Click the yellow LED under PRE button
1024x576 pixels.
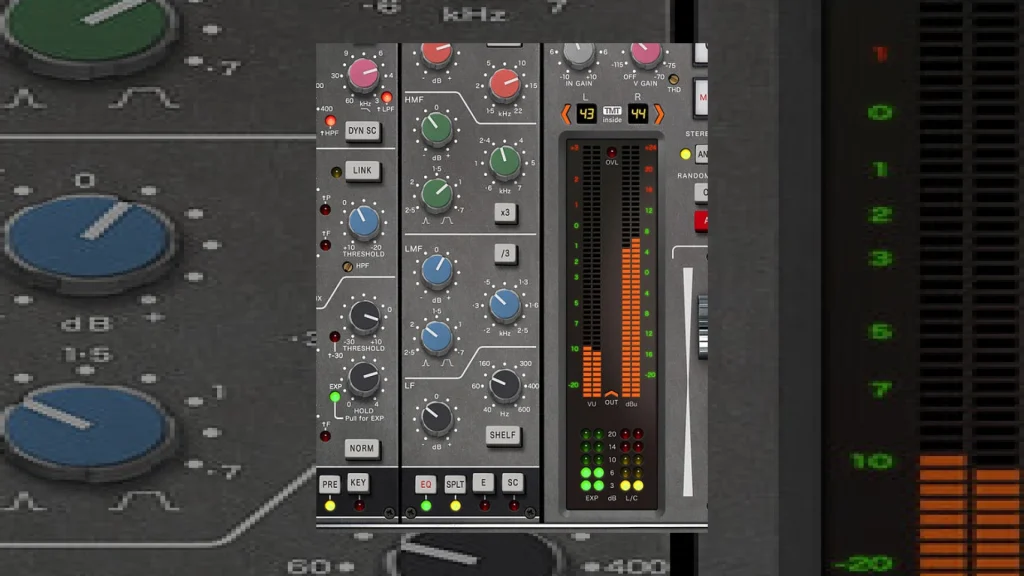(330, 506)
